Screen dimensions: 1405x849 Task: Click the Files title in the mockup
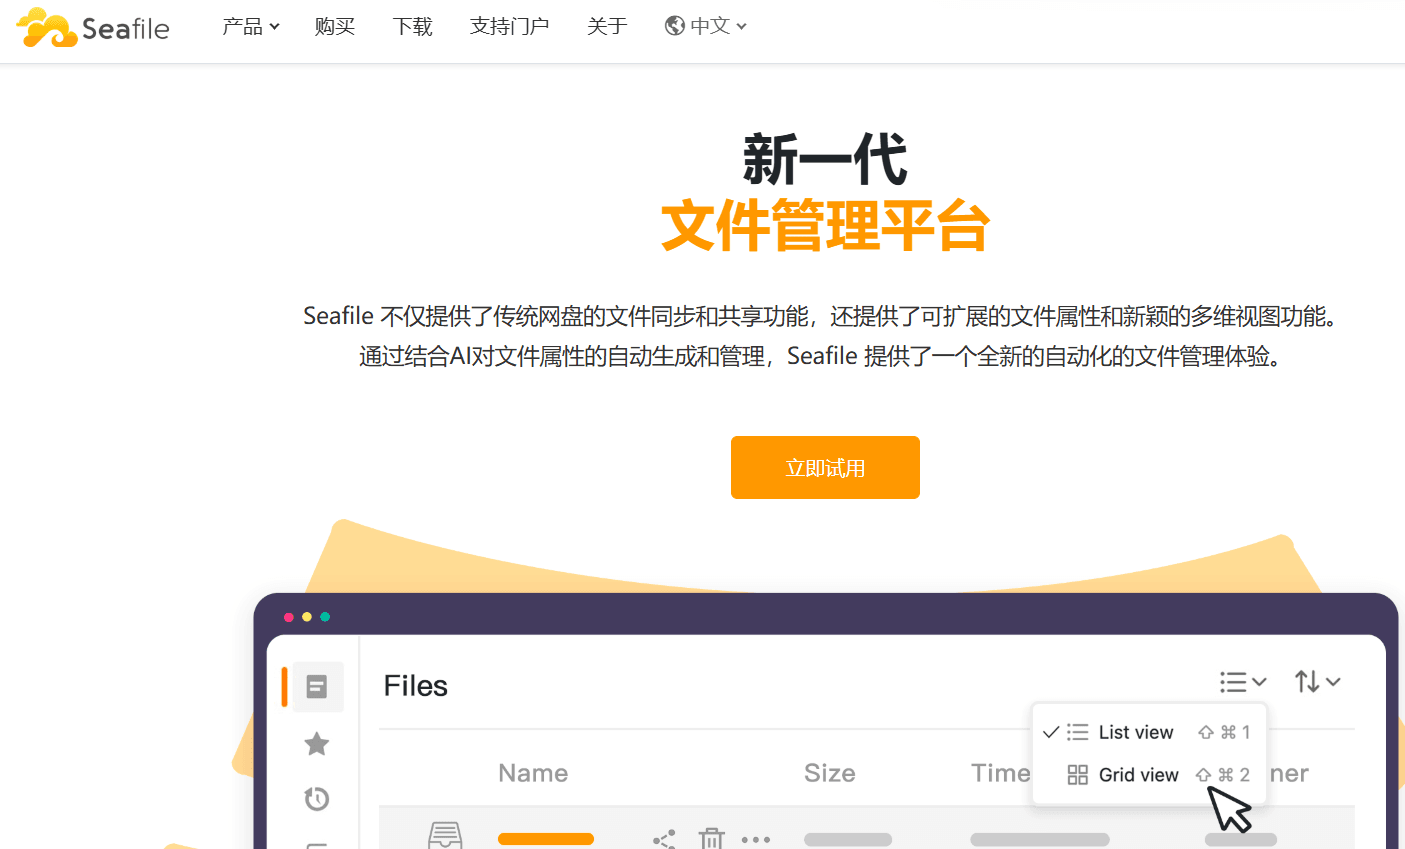tap(416, 686)
